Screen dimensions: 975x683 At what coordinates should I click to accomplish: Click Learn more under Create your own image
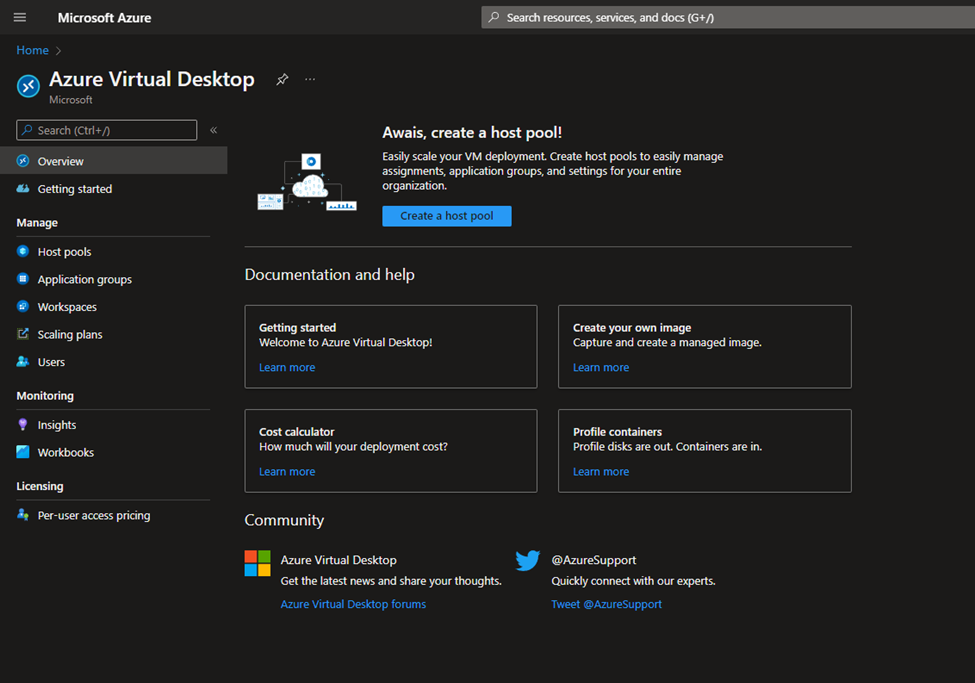click(601, 368)
